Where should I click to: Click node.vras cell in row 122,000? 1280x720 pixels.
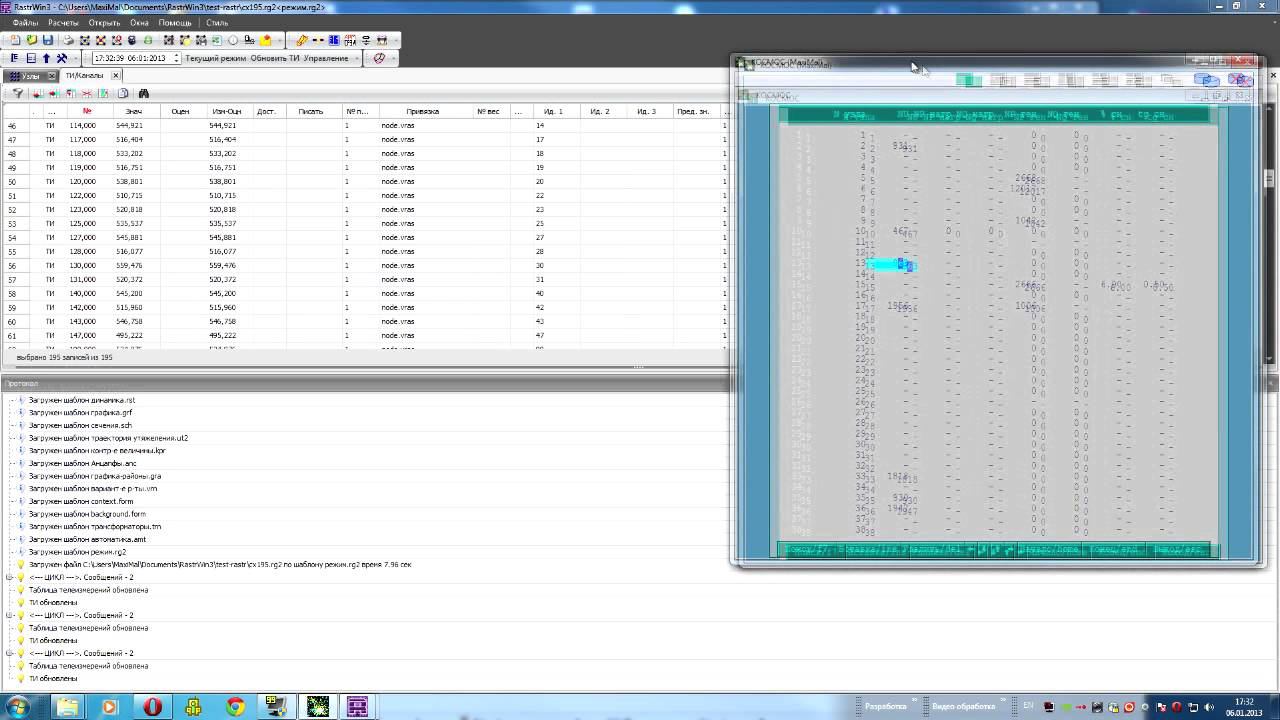tap(397, 195)
